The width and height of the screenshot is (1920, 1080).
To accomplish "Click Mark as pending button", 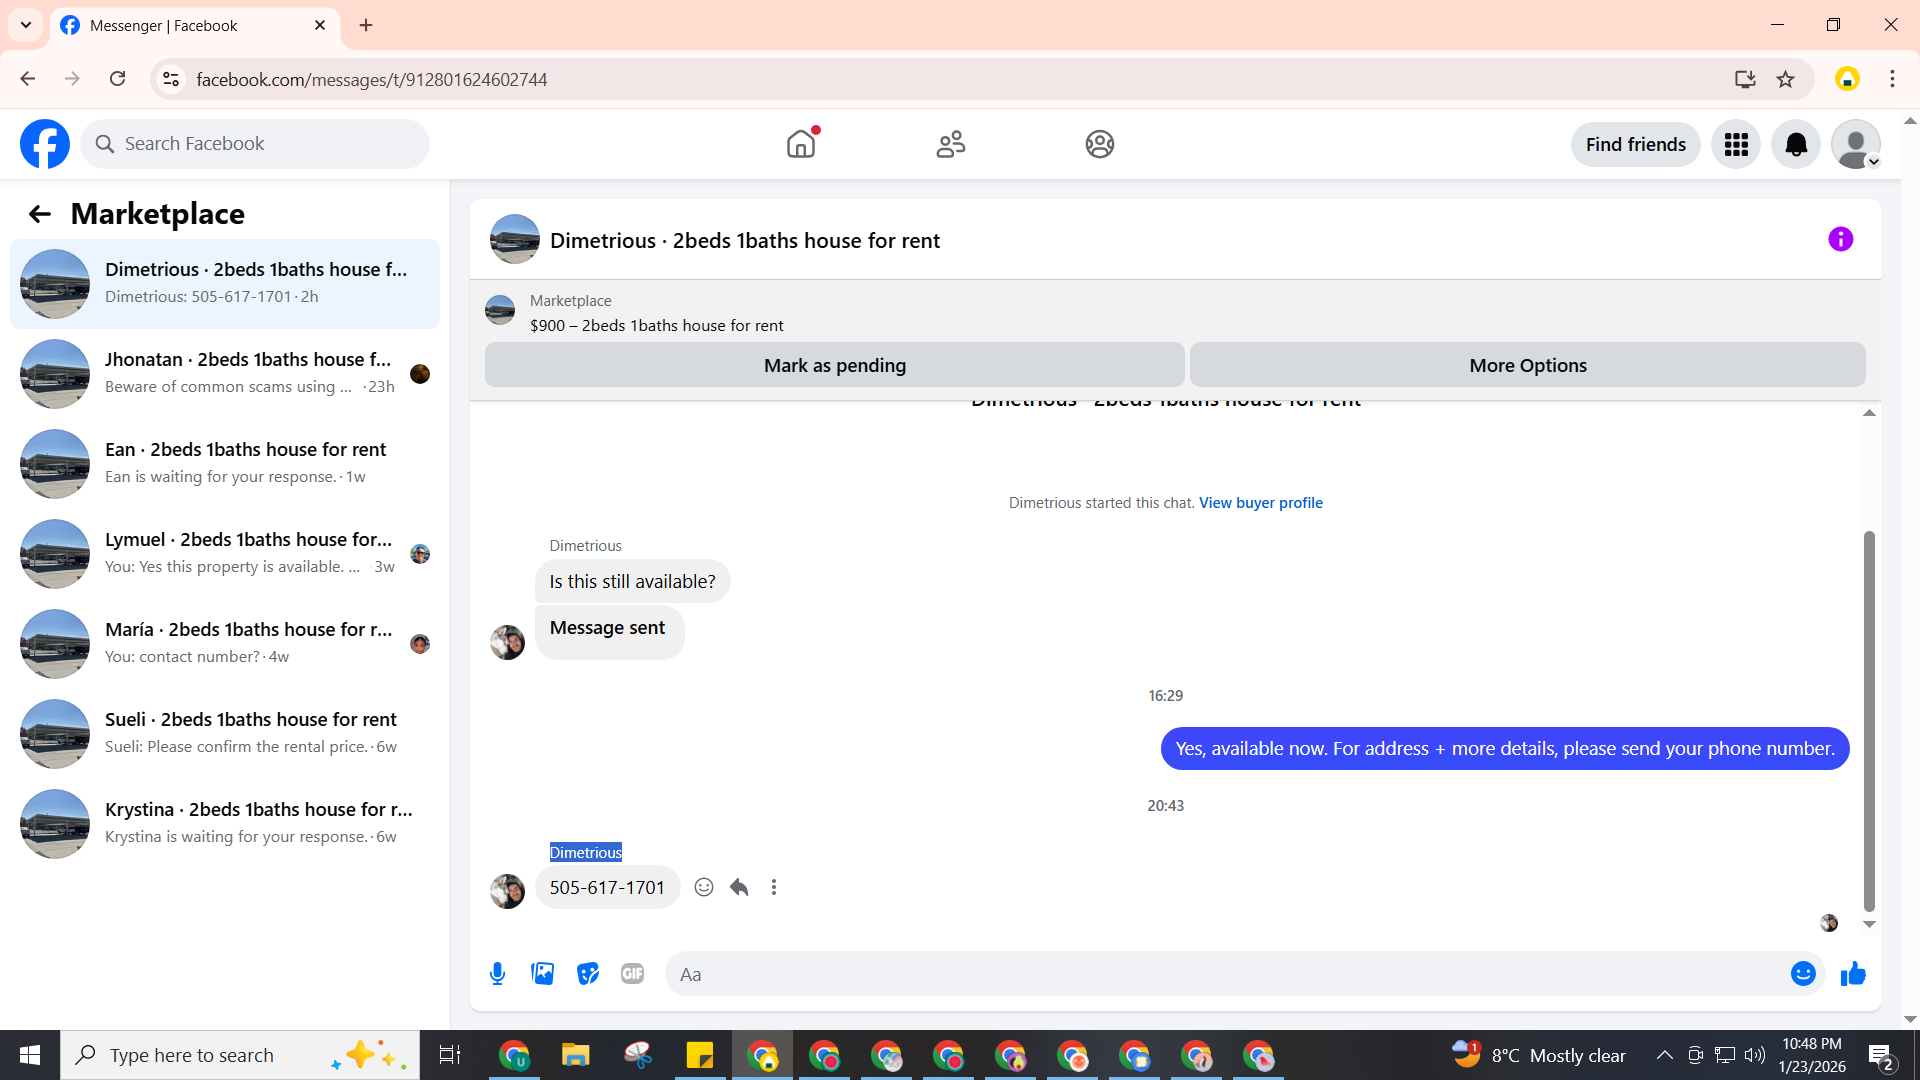I will point(834,365).
